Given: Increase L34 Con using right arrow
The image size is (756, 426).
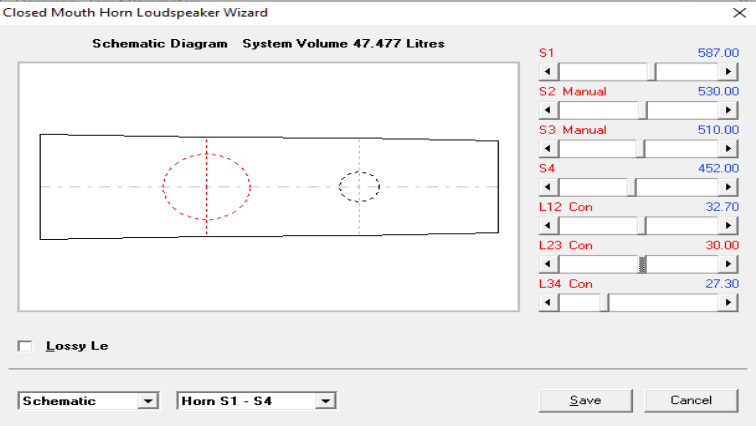Looking at the screenshot, I should click(x=728, y=302).
